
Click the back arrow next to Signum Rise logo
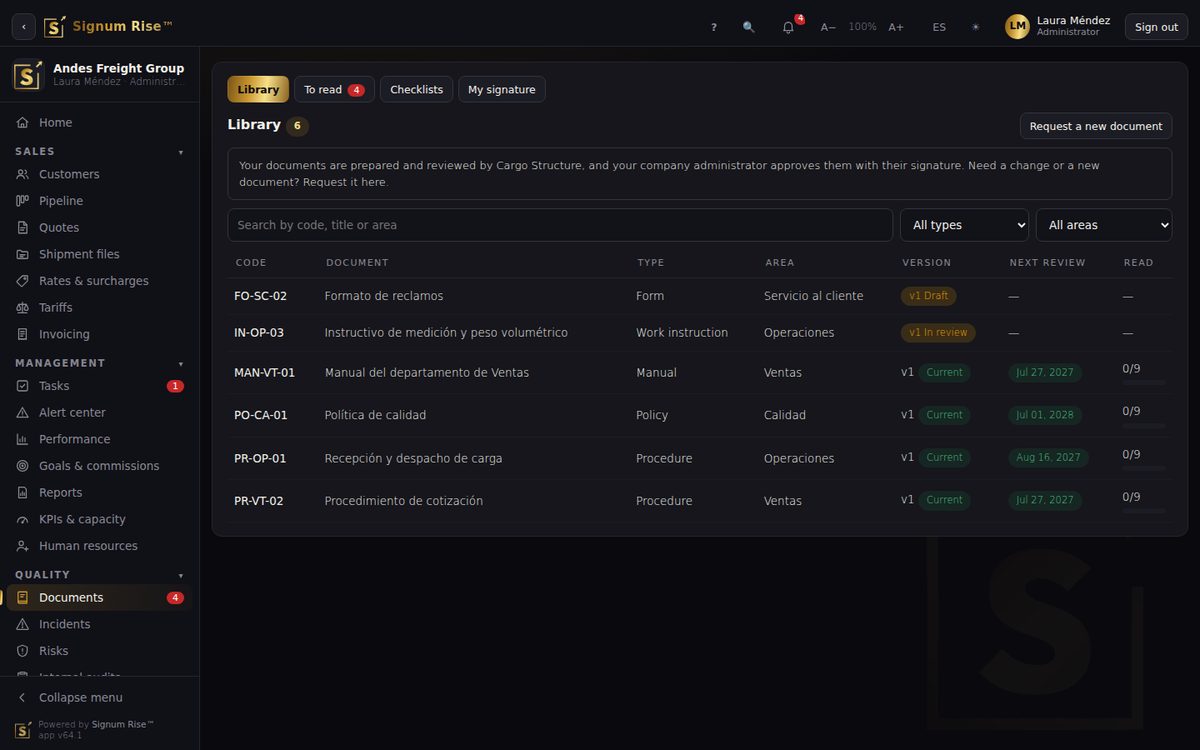tap(24, 27)
